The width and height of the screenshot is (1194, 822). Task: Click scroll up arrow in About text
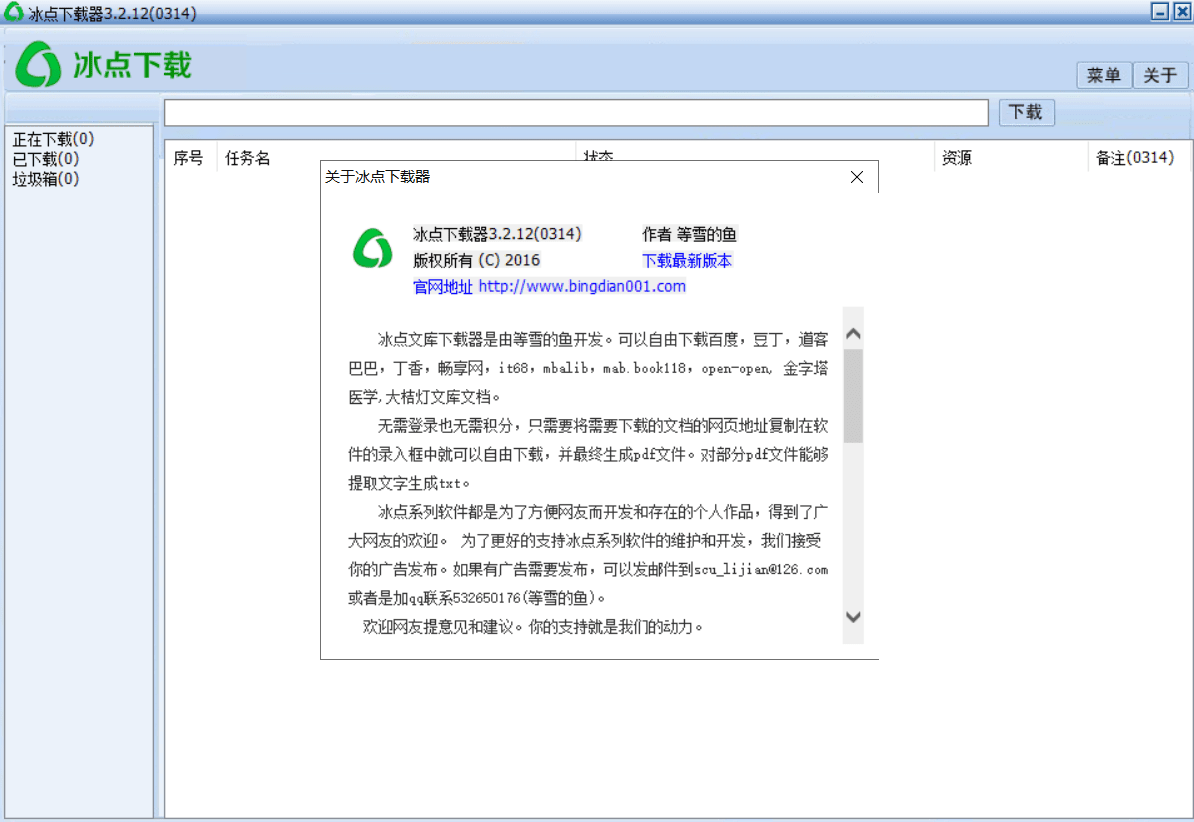pos(853,333)
